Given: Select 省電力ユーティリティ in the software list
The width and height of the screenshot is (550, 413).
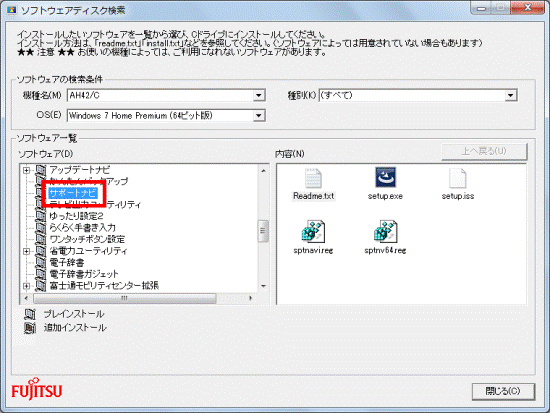Looking at the screenshot, I should [88, 251].
